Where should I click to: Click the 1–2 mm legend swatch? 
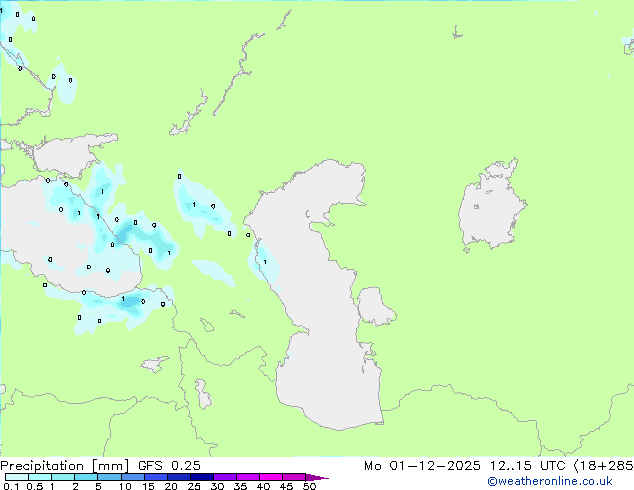click(x=63, y=477)
